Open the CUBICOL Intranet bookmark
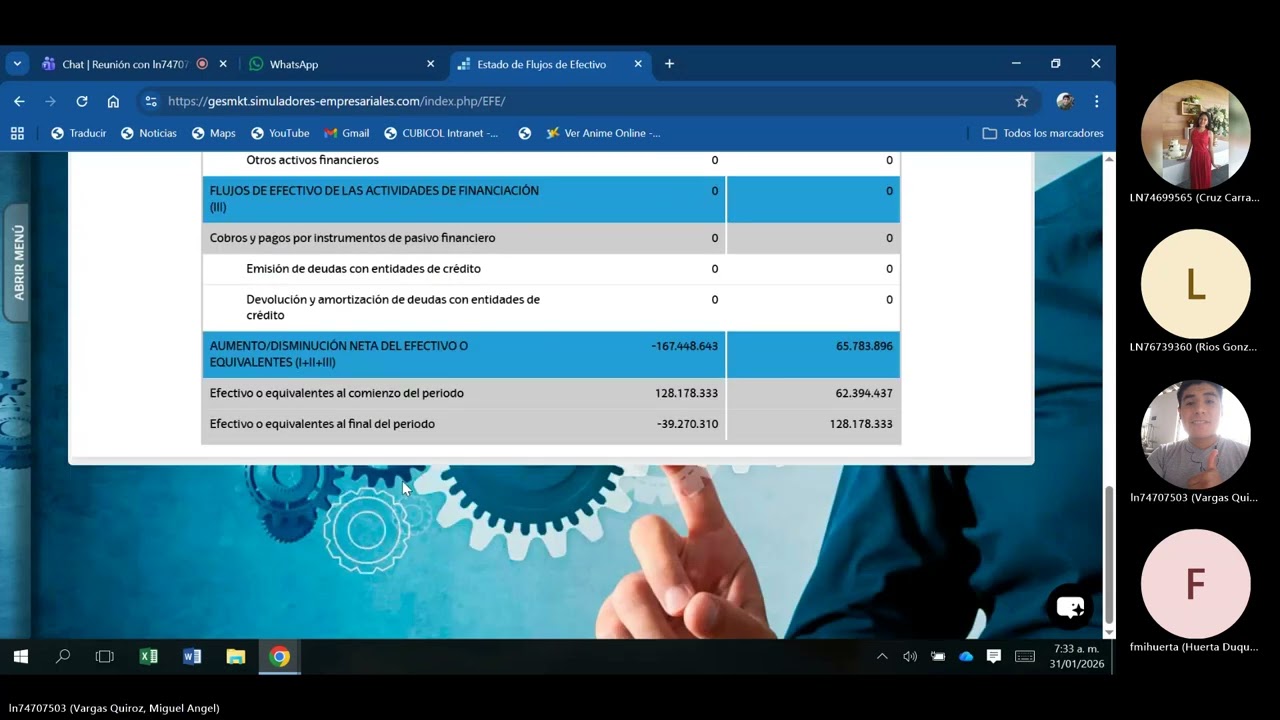1280x720 pixels. (x=441, y=133)
